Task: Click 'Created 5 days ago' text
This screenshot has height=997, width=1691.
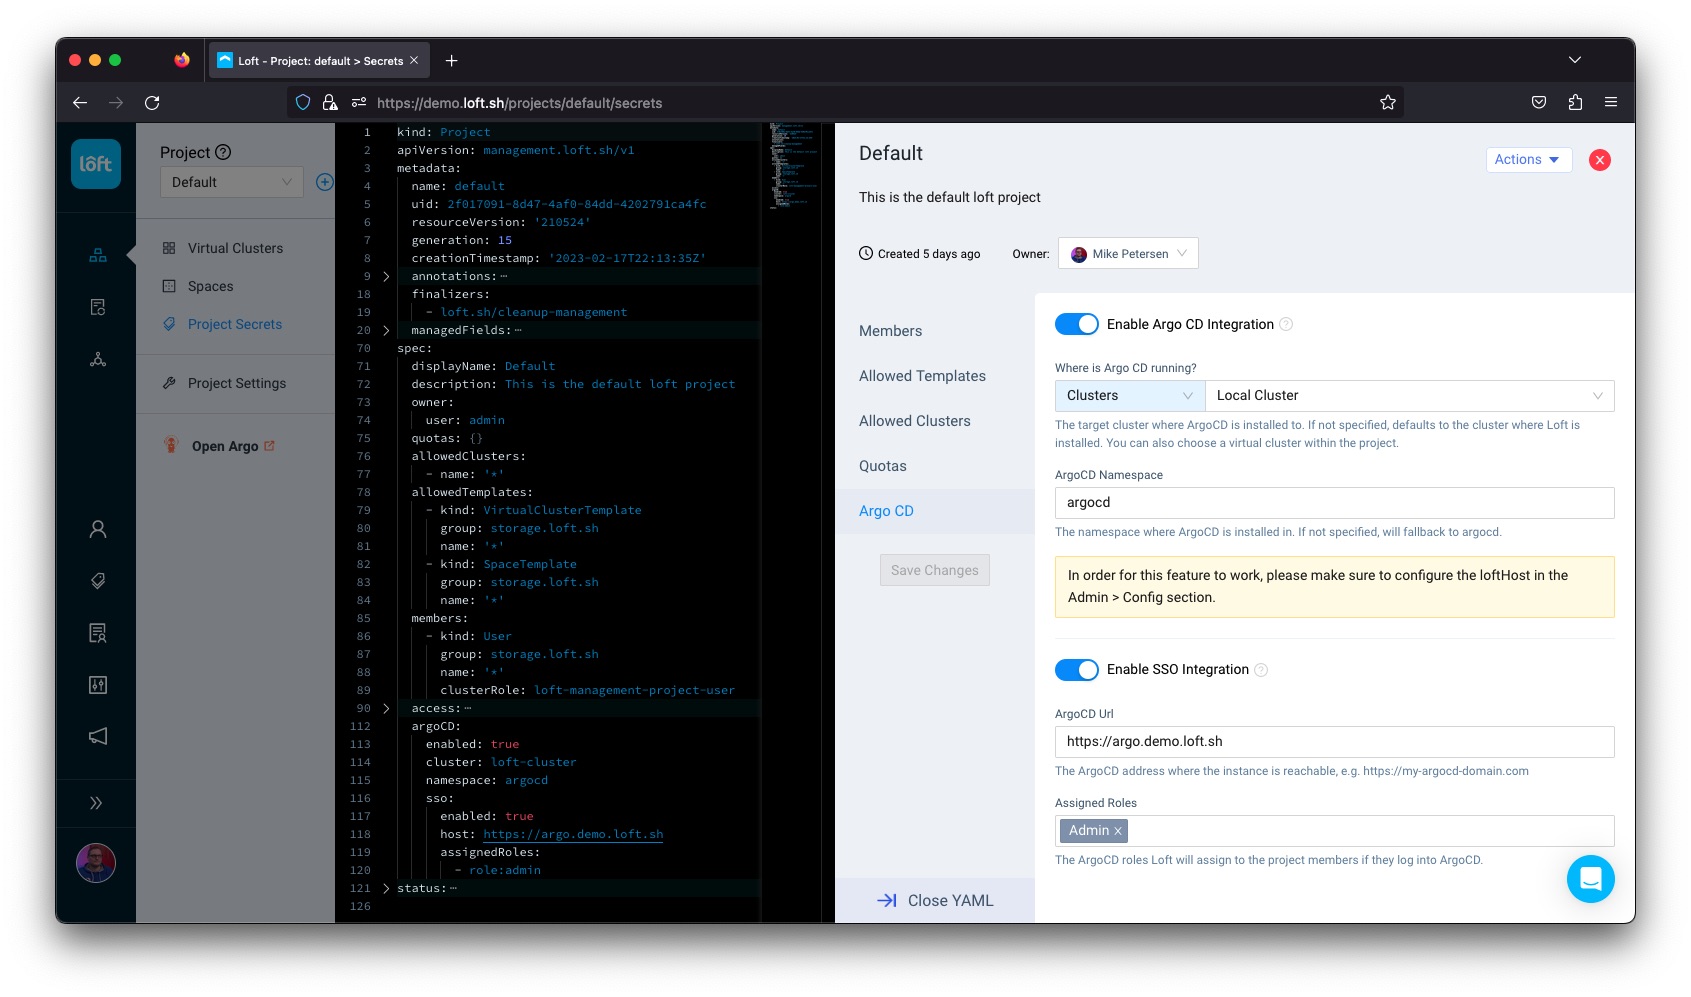Action: (x=929, y=254)
